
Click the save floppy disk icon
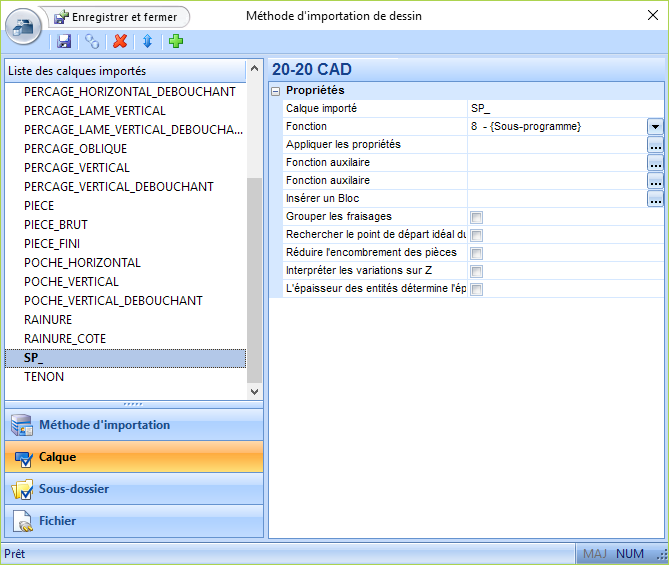[64, 41]
